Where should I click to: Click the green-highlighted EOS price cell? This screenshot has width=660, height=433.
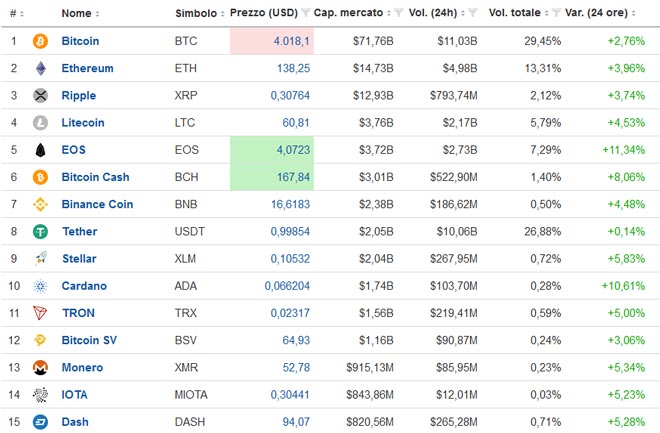coord(270,150)
